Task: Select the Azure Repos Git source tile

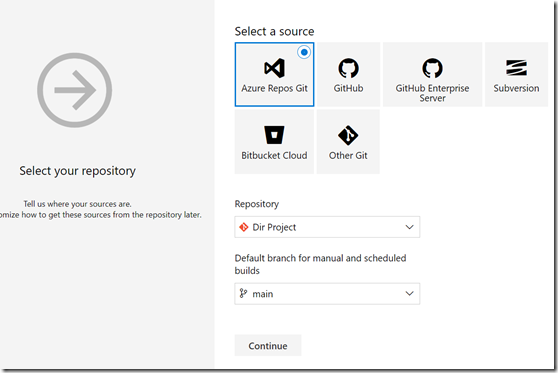Action: tap(274, 74)
